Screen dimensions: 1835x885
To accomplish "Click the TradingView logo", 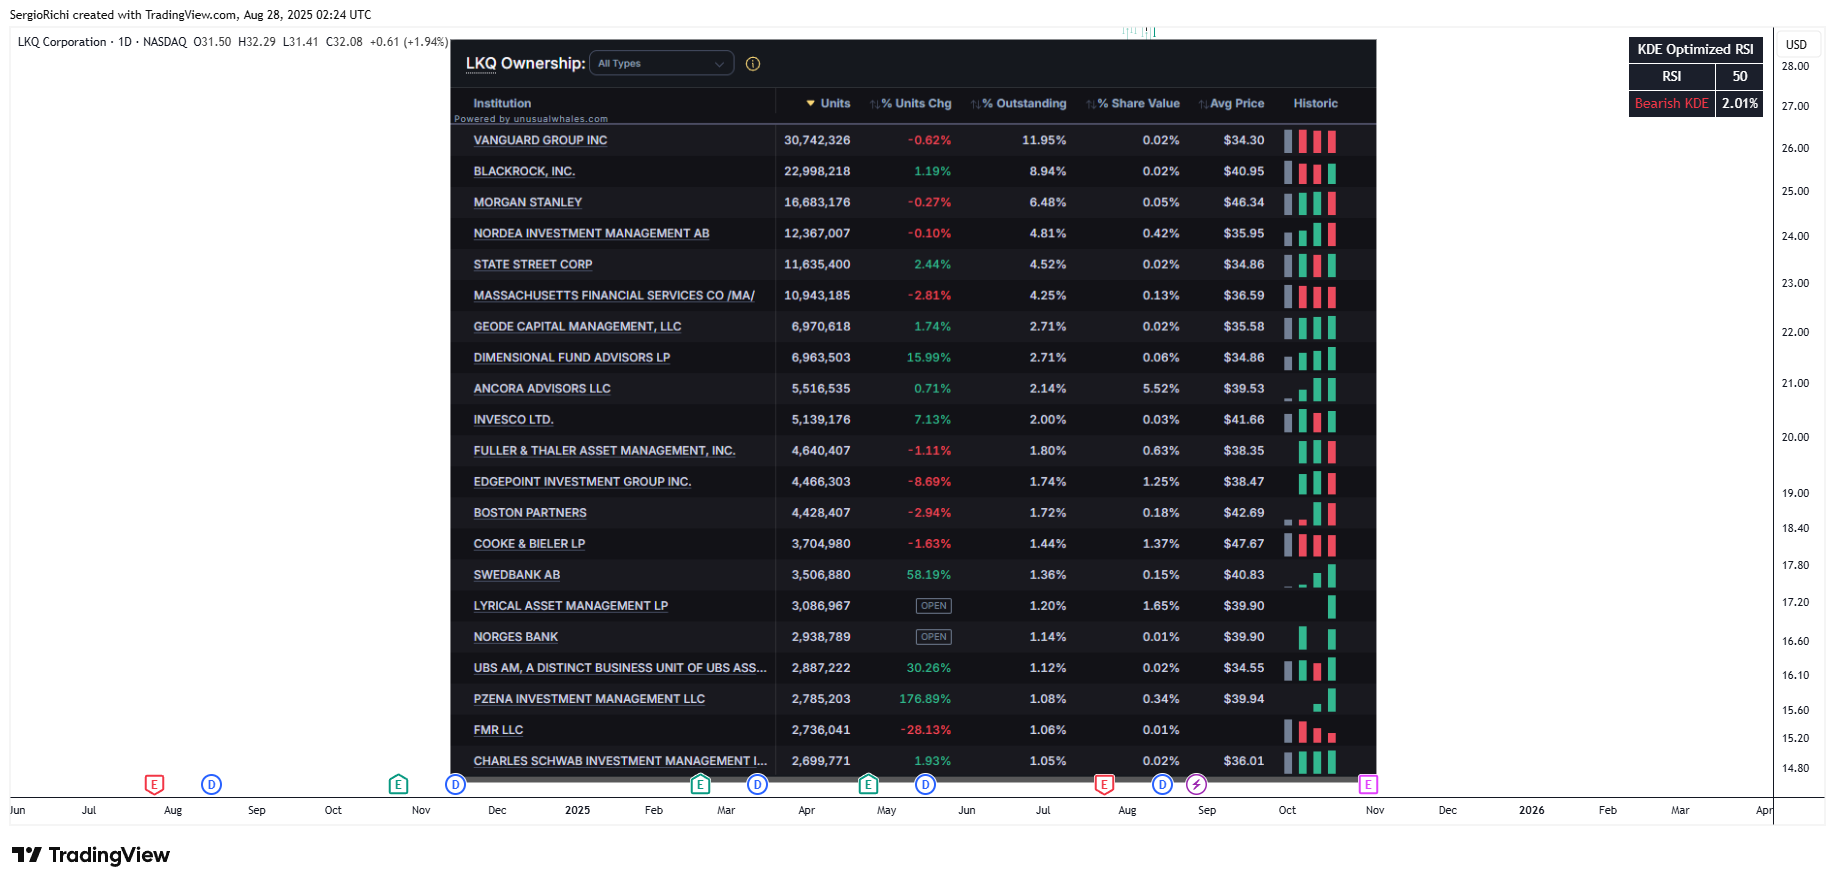I will click(x=91, y=855).
